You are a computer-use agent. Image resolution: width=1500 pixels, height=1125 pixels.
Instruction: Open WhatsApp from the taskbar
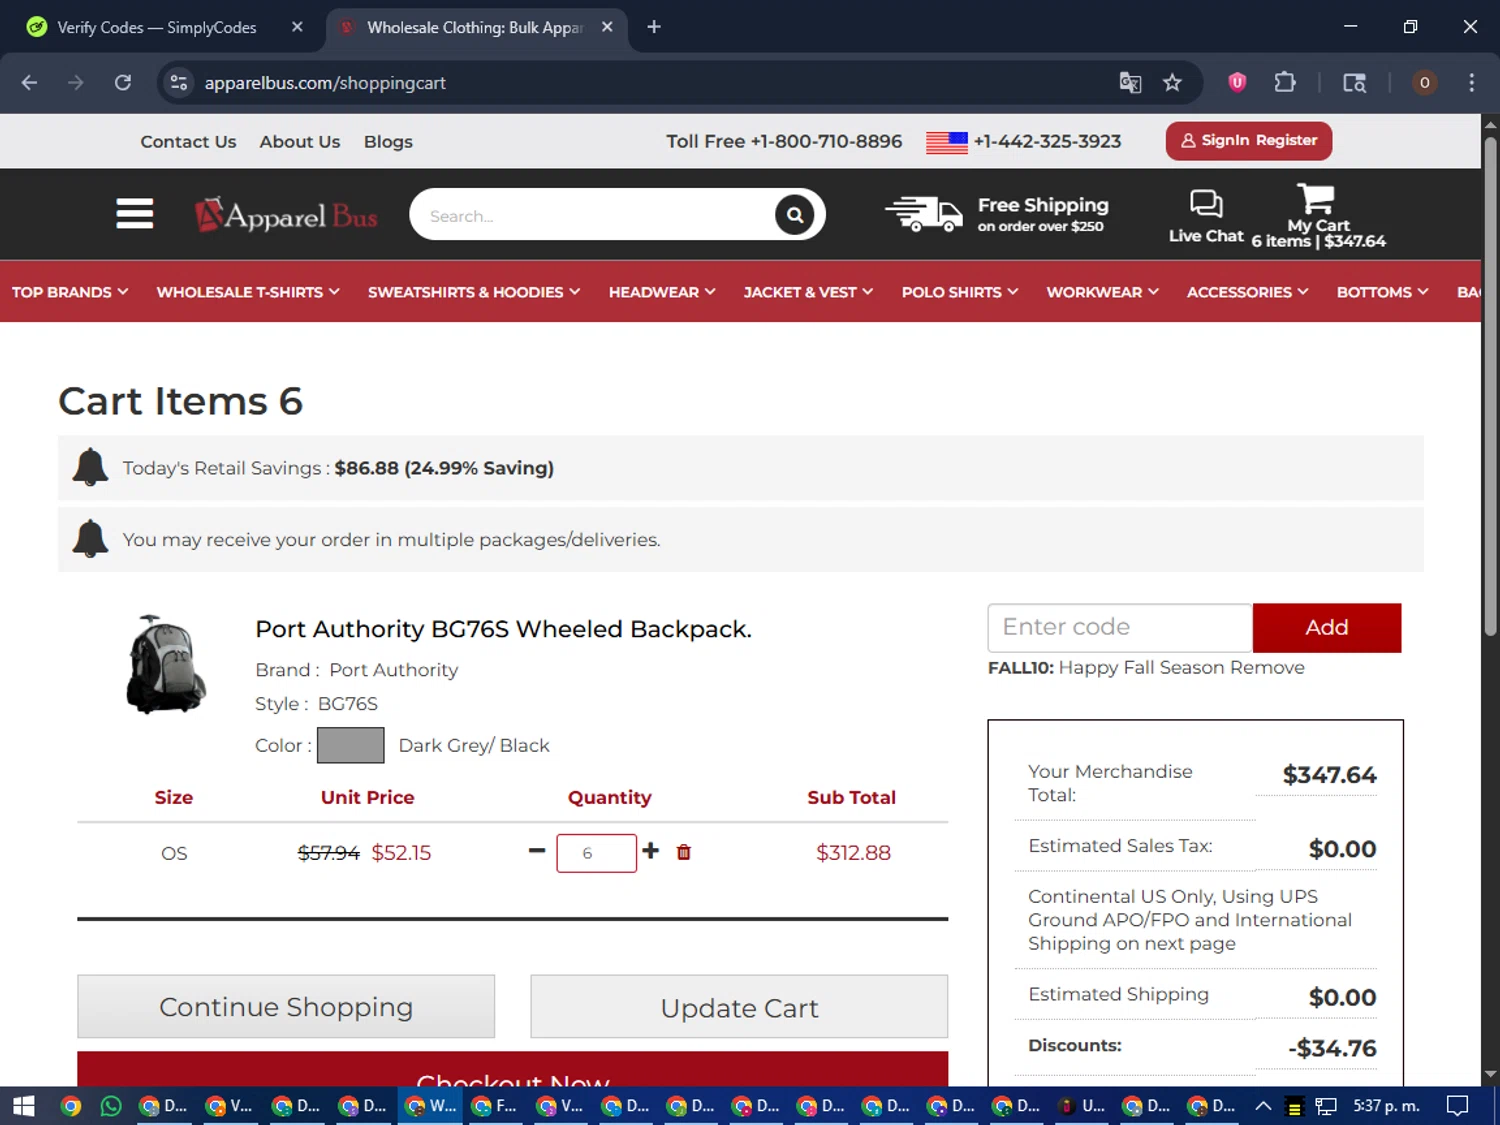111,1106
